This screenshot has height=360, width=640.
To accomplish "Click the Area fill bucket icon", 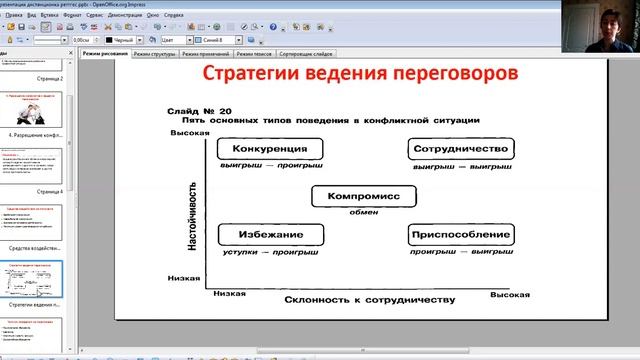I will click(x=152, y=40).
